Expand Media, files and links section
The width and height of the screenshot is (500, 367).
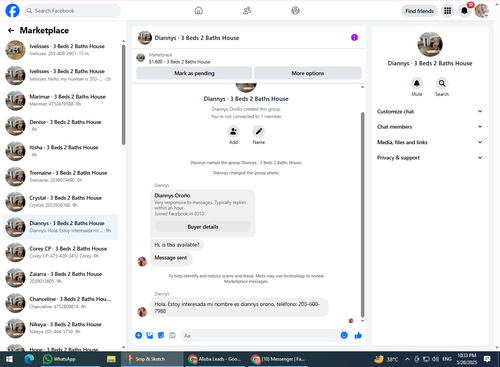coord(430,142)
